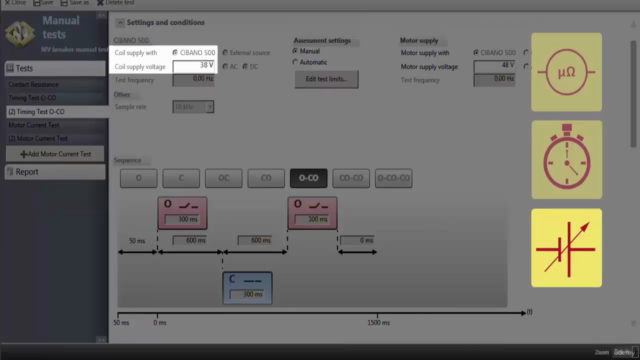The width and height of the screenshot is (640, 360).
Task: Select CIBANO 500 as motor supply
Action: click(476, 53)
